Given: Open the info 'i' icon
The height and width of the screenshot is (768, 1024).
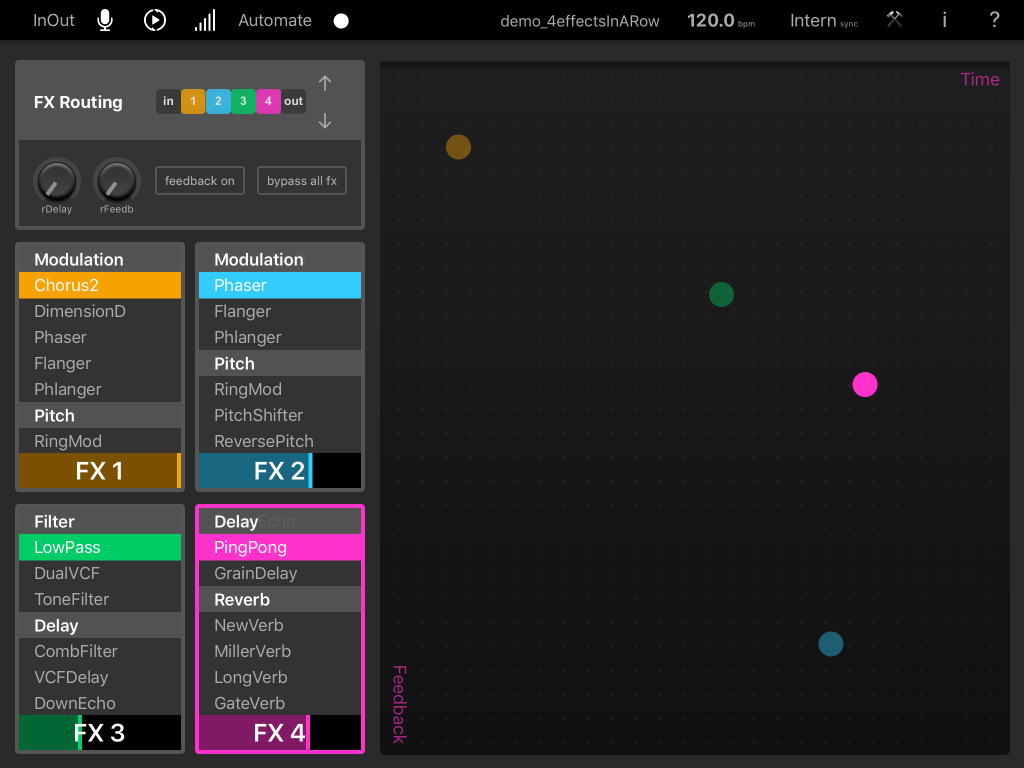Looking at the screenshot, I should [x=945, y=20].
